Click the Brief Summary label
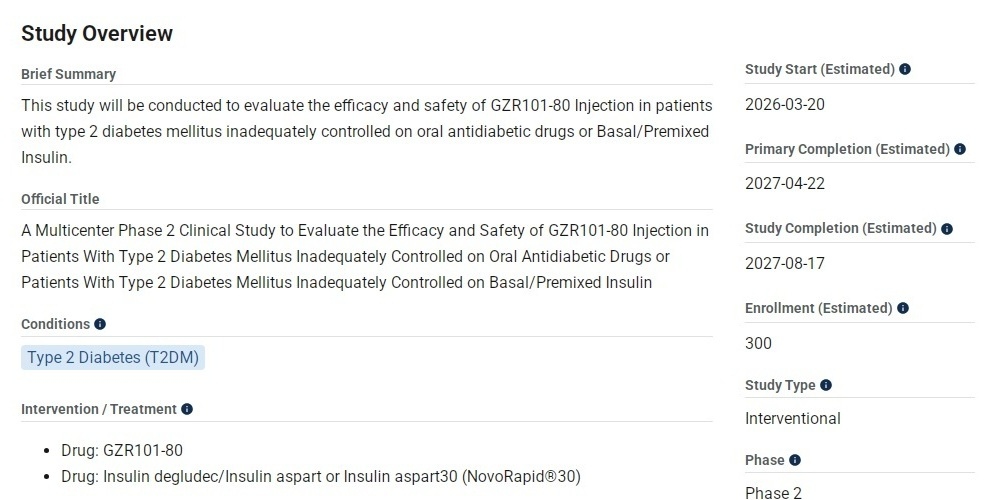 pyautogui.click(x=68, y=74)
